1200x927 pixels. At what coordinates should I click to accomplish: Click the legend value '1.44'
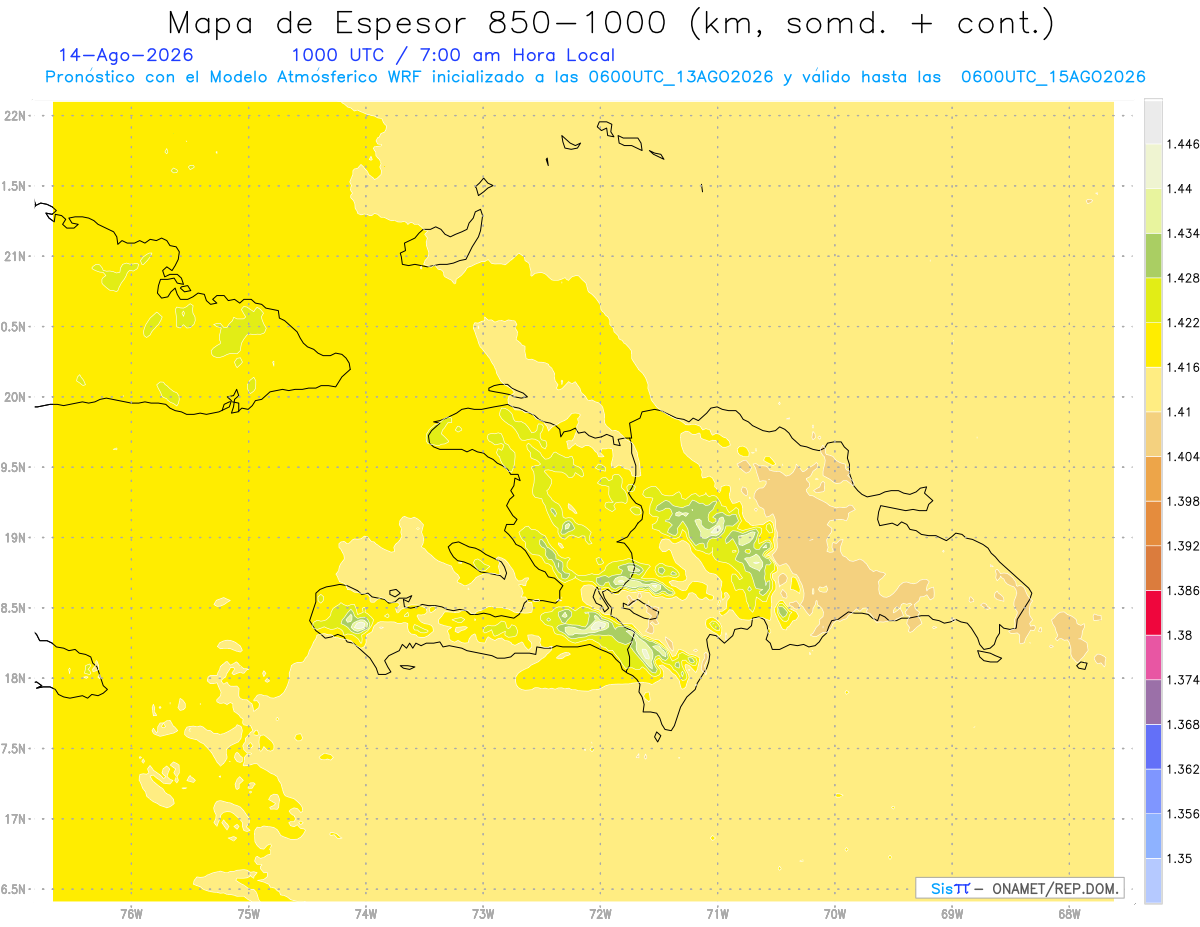1179,189
